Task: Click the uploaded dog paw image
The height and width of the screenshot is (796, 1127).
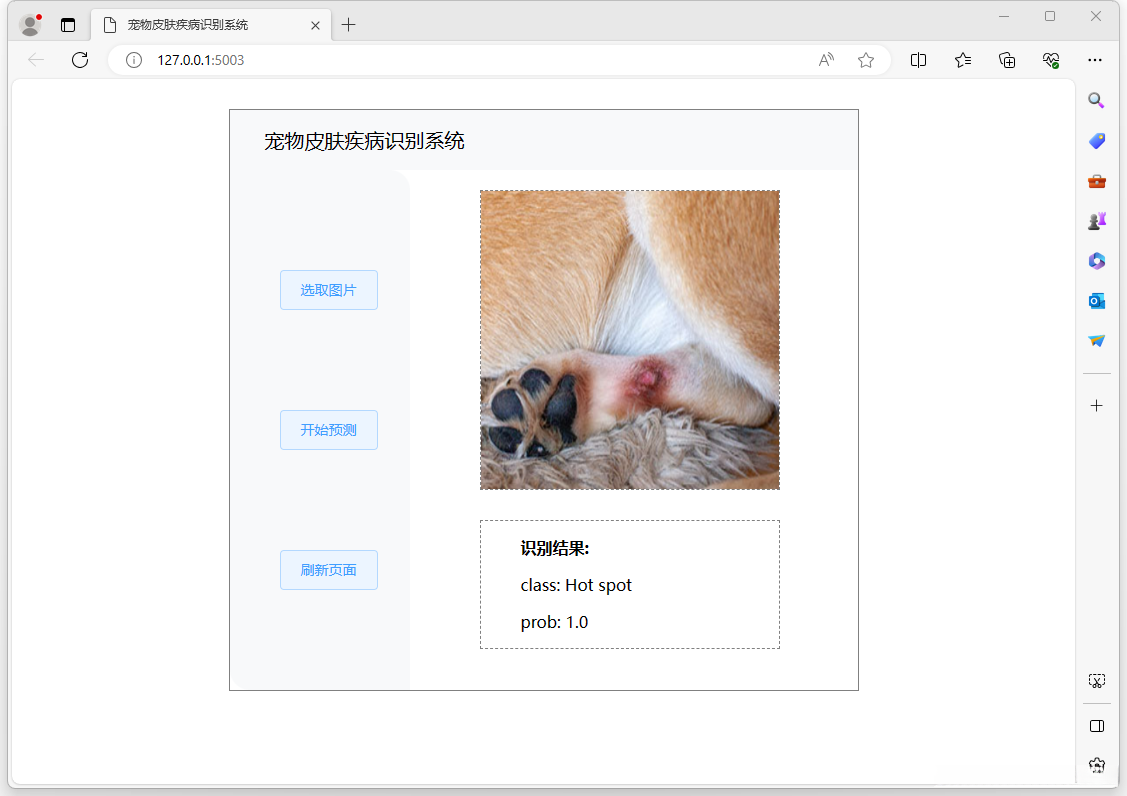Action: point(629,338)
